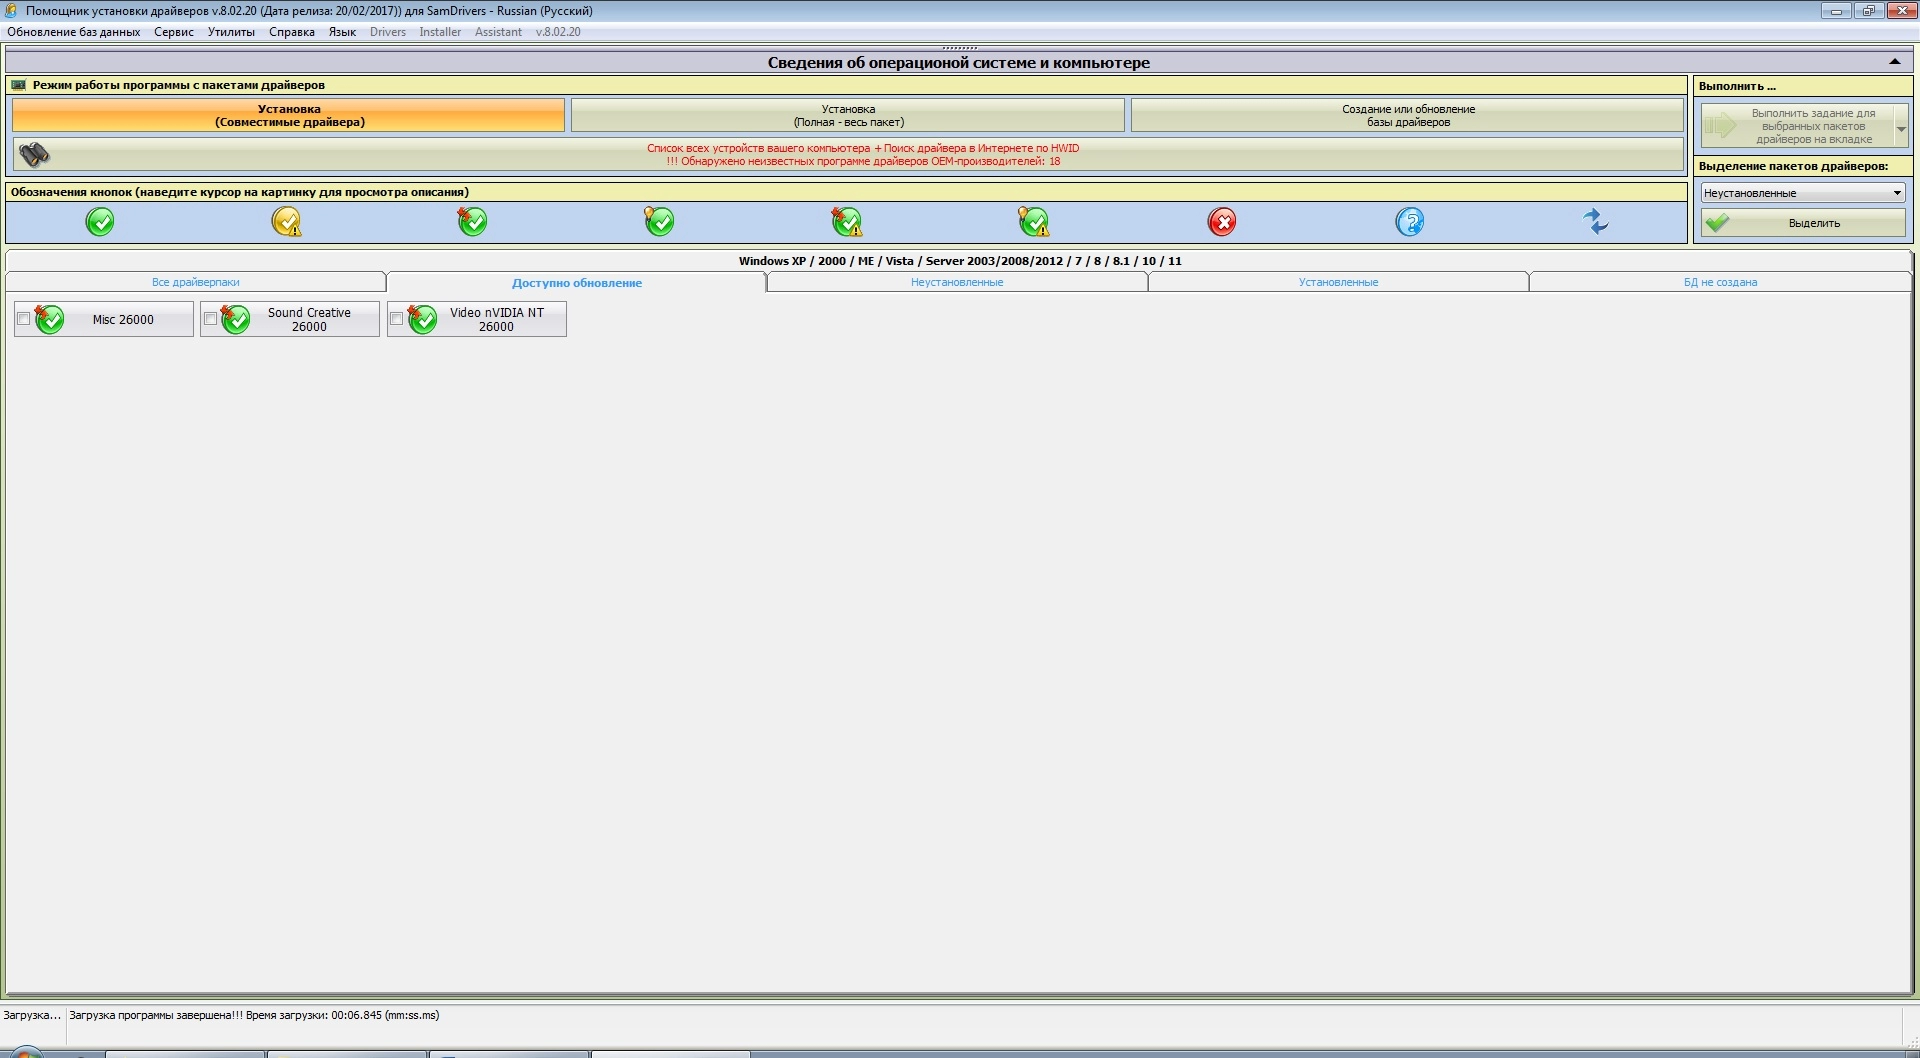Viewport: 1920px width, 1058px height.
Task: Click Выполнить задание для выбранных пакетов
Action: point(1798,127)
